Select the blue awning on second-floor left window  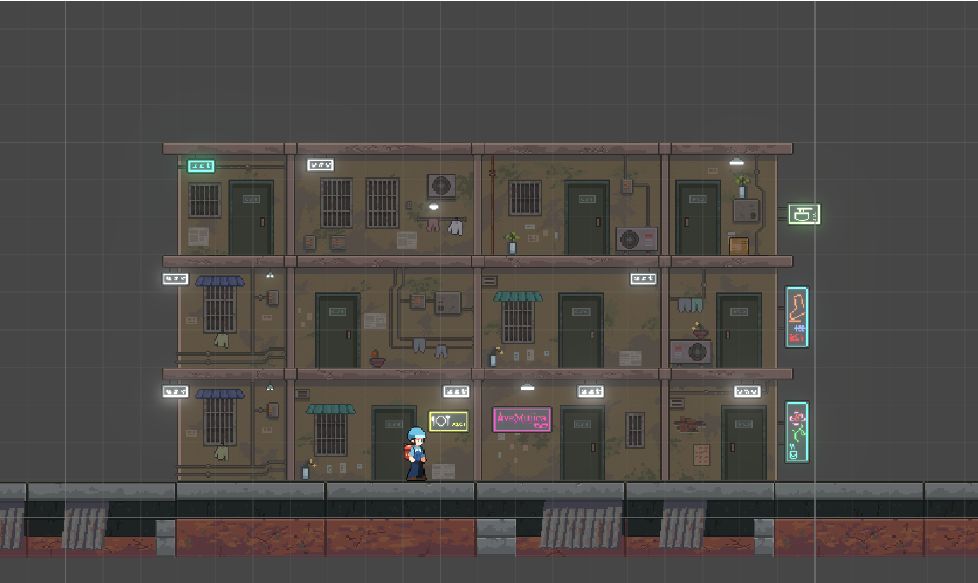pyautogui.click(x=220, y=281)
